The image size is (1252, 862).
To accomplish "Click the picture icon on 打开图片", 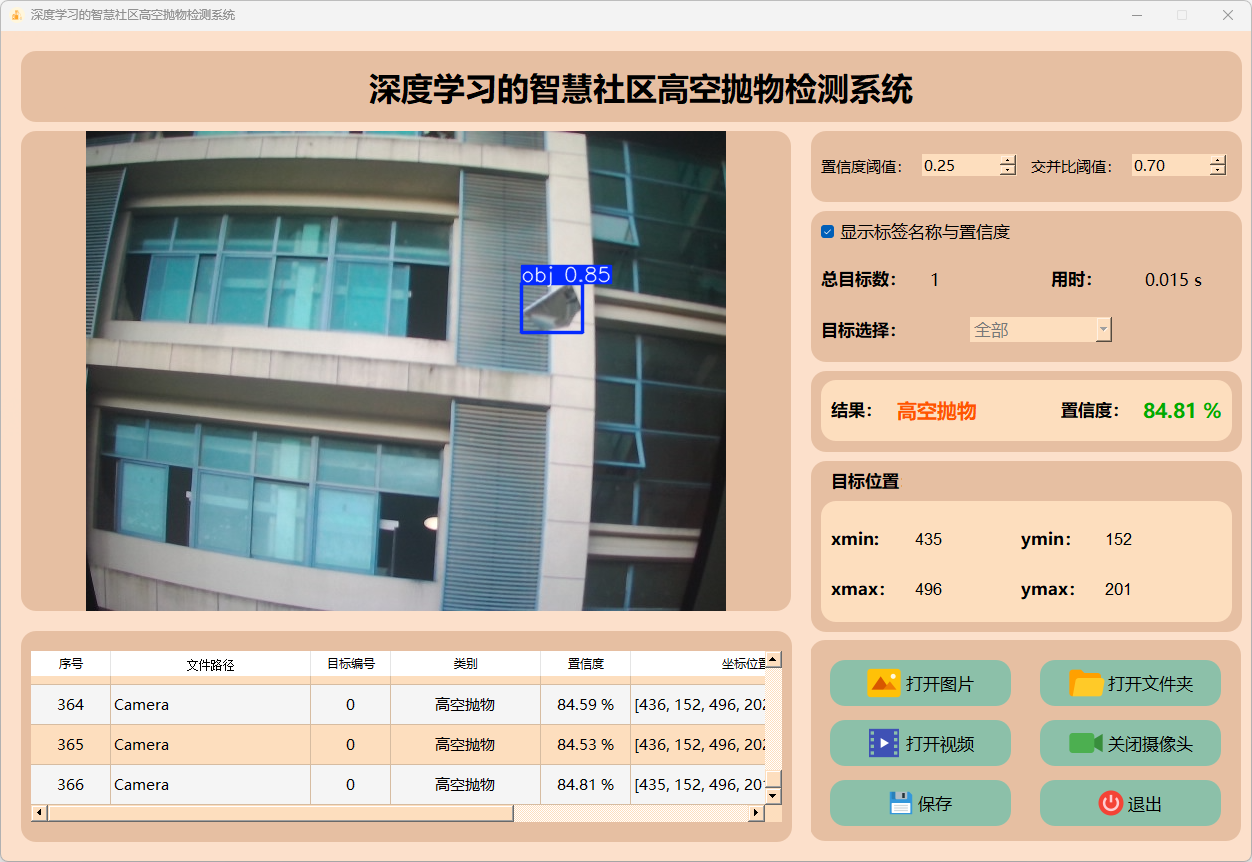I will [884, 684].
